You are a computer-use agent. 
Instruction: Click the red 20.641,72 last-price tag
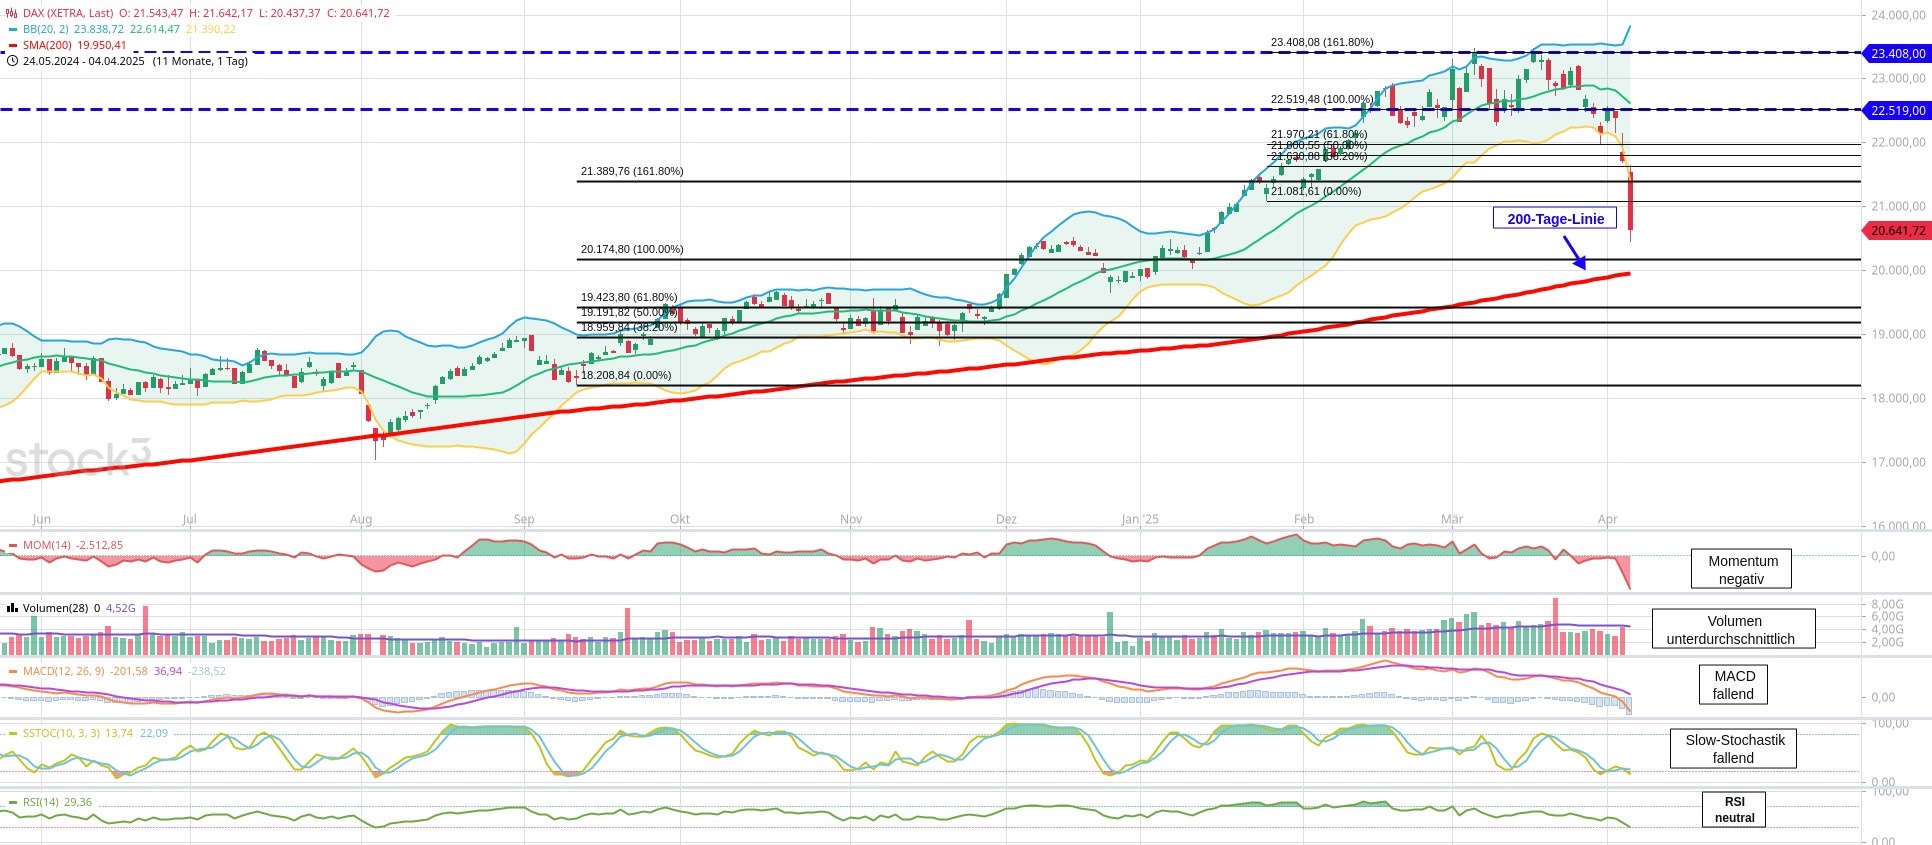pos(1897,231)
